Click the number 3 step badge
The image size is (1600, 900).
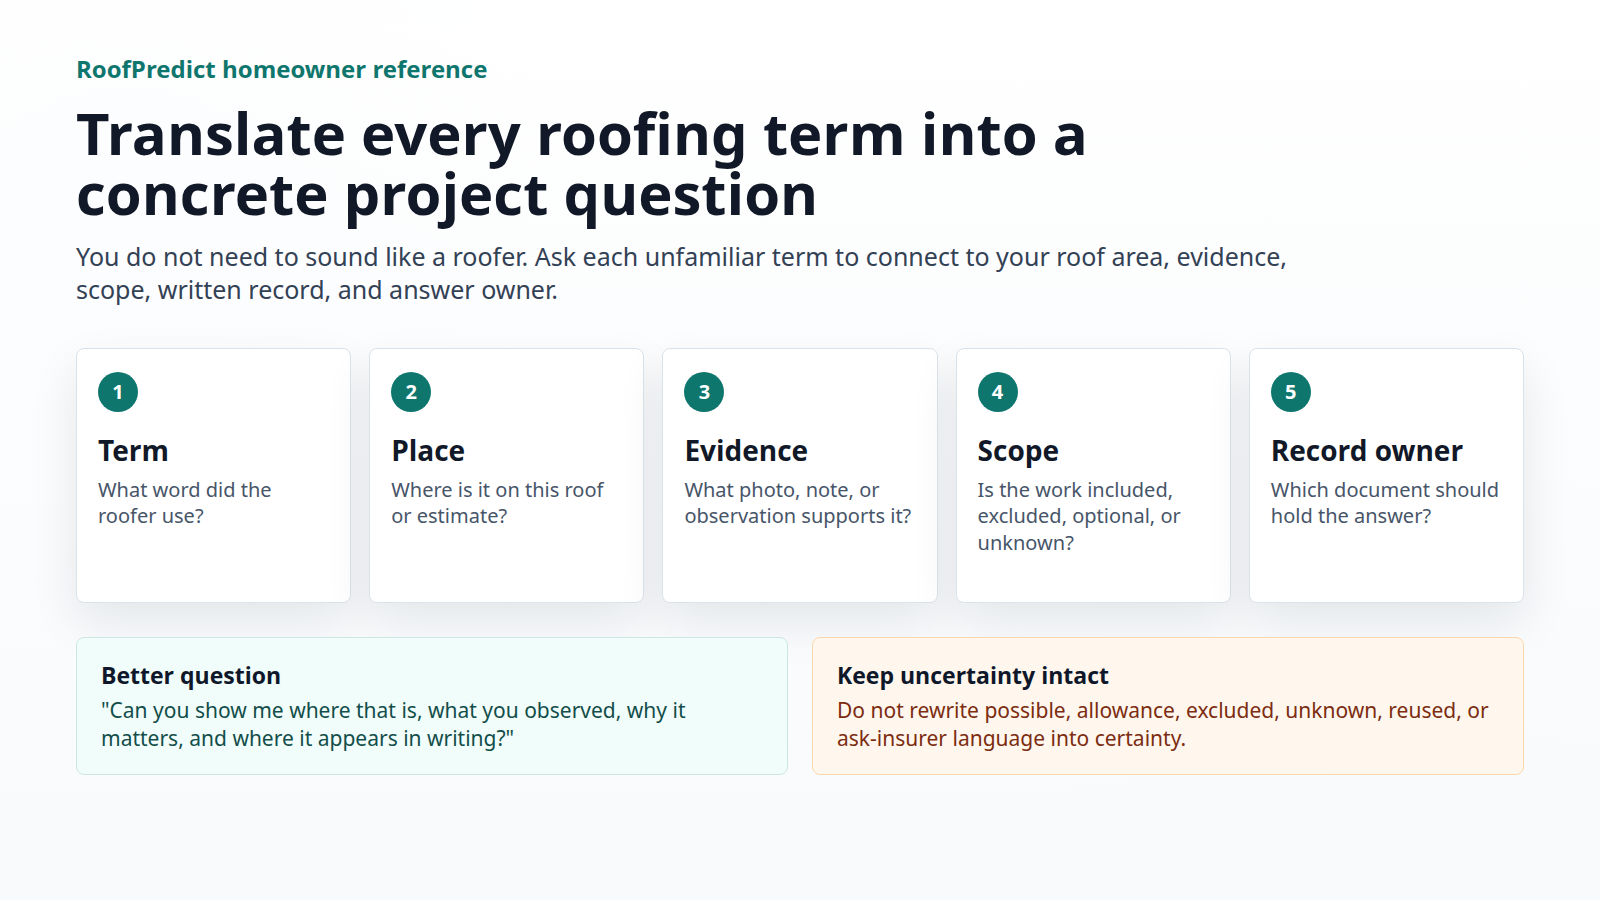point(704,392)
